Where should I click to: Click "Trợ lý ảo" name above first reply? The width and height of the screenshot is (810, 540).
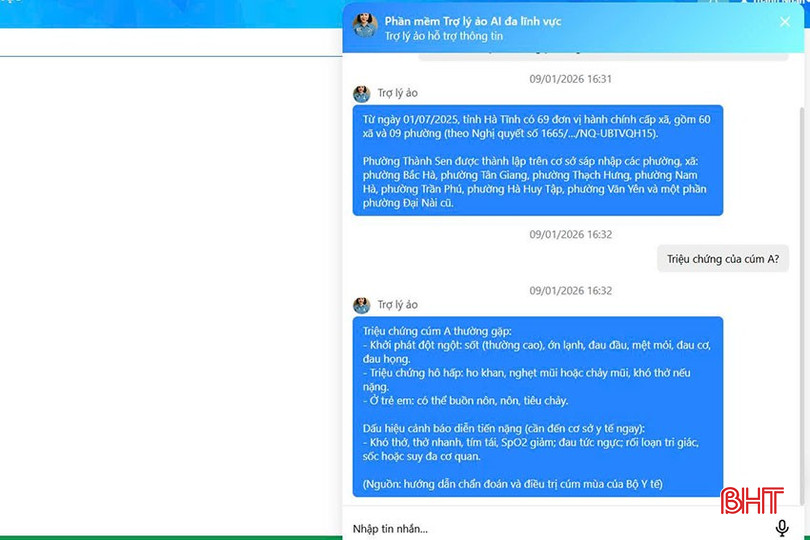click(398, 94)
